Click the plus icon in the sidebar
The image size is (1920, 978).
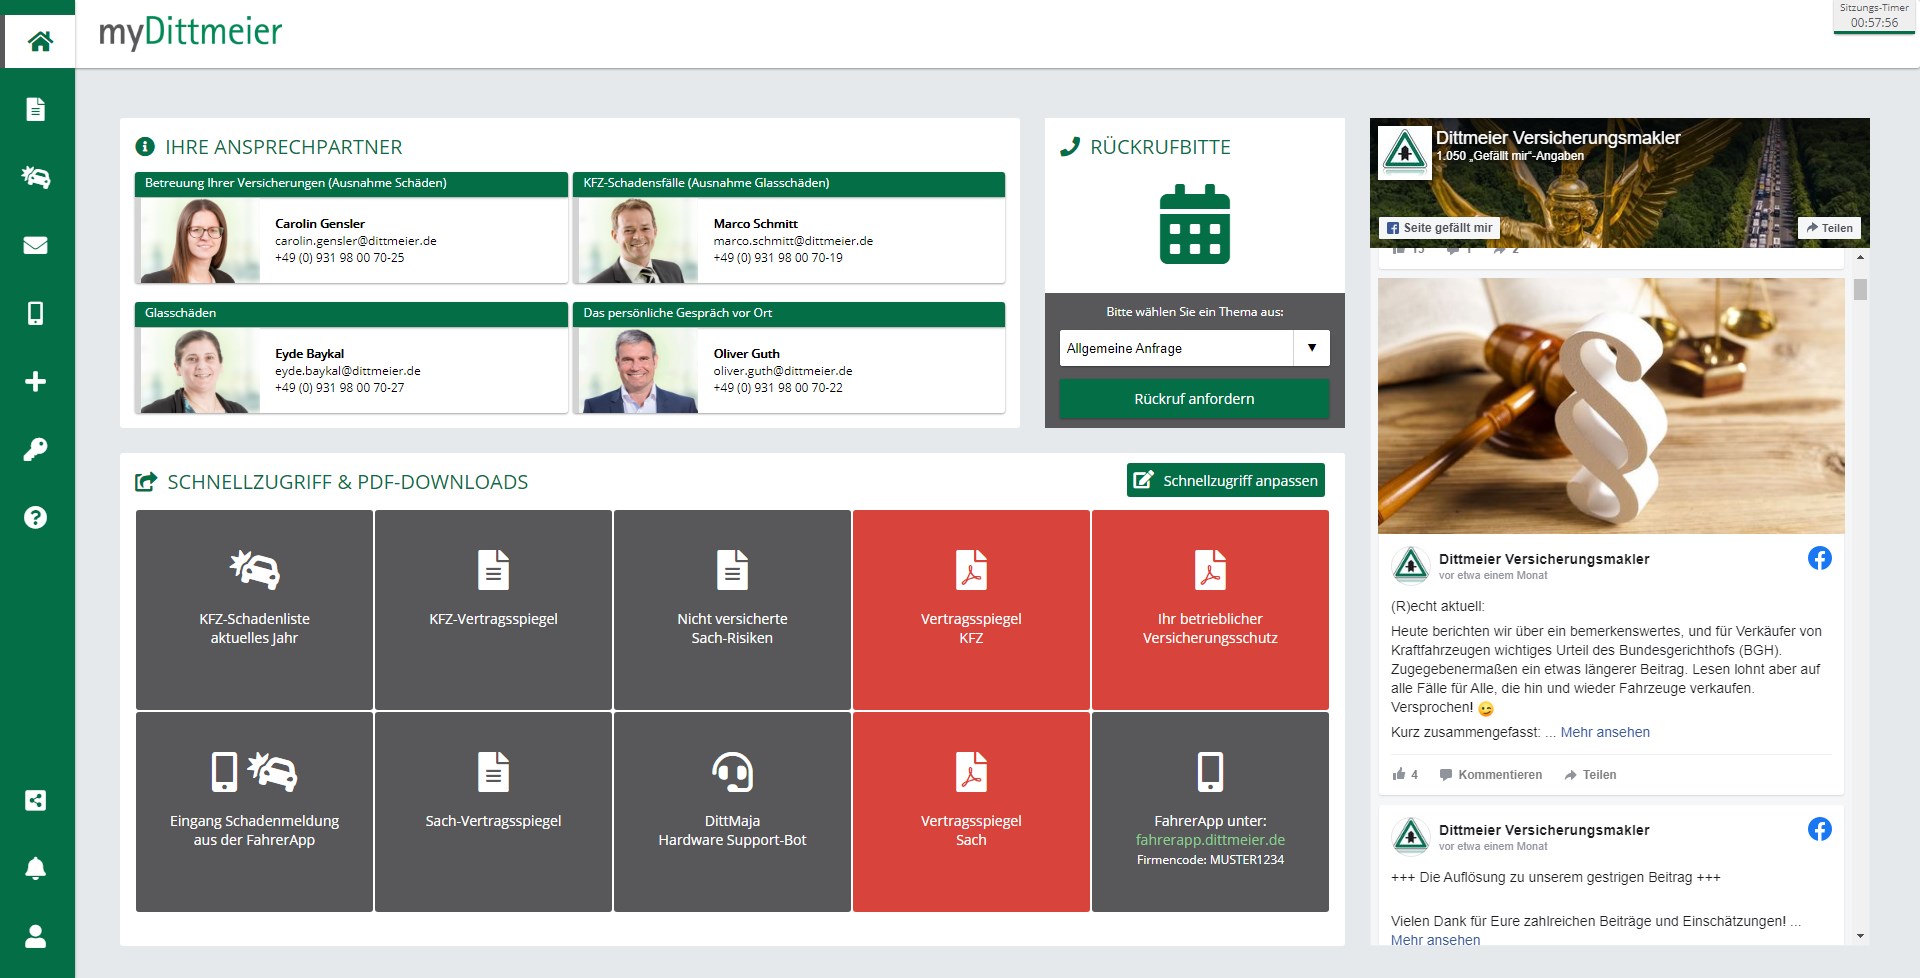coord(35,381)
